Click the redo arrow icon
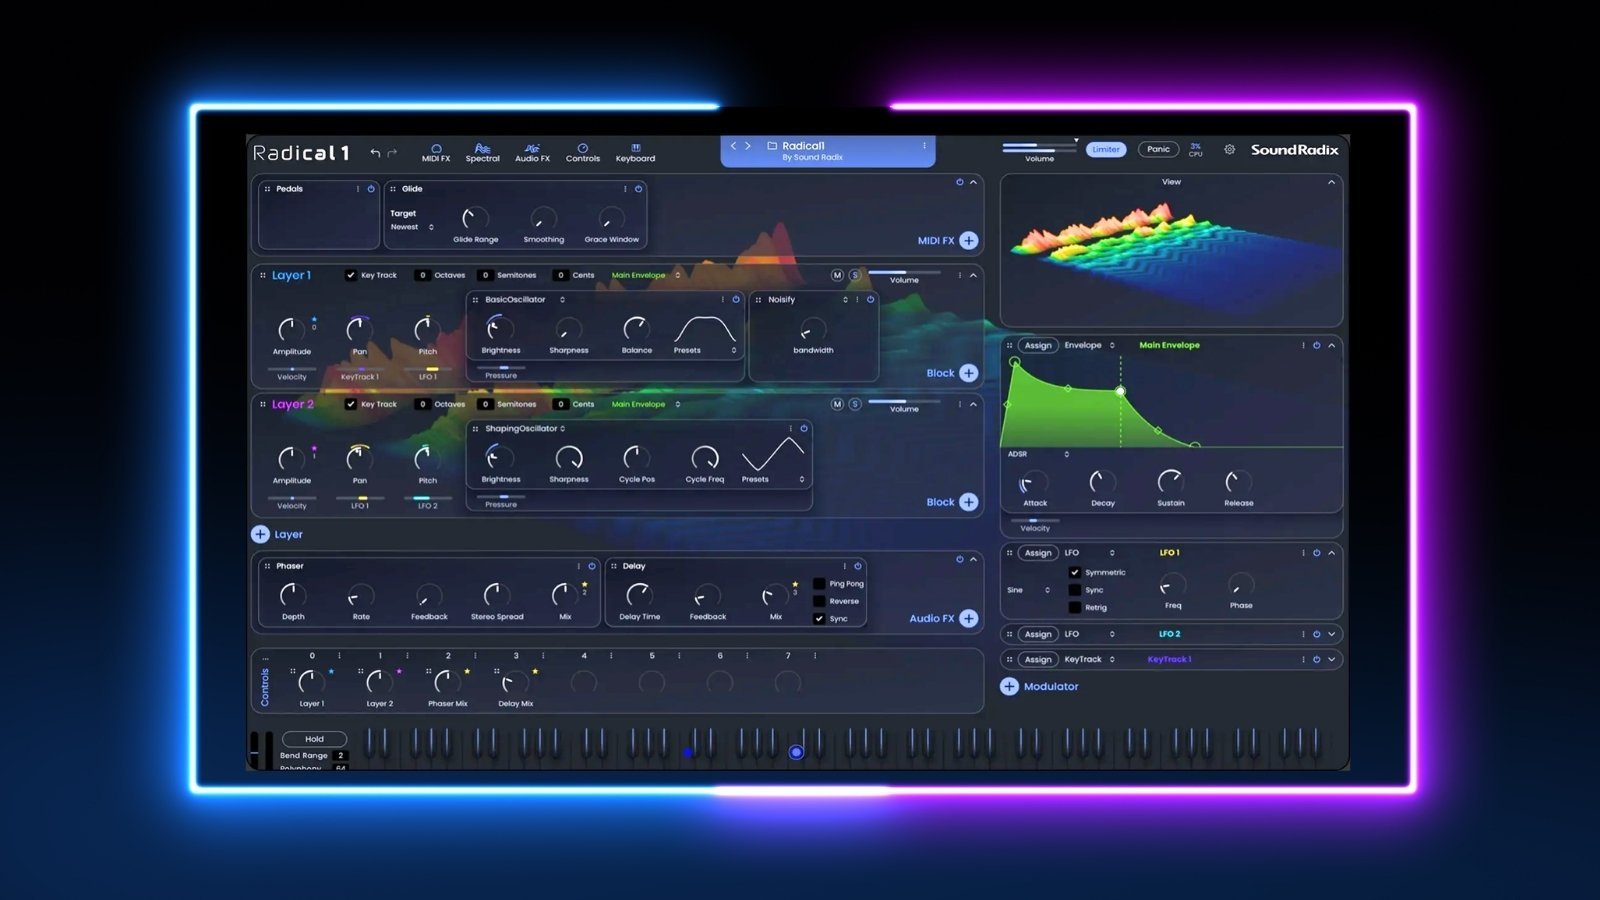The height and width of the screenshot is (900, 1600). click(x=392, y=153)
